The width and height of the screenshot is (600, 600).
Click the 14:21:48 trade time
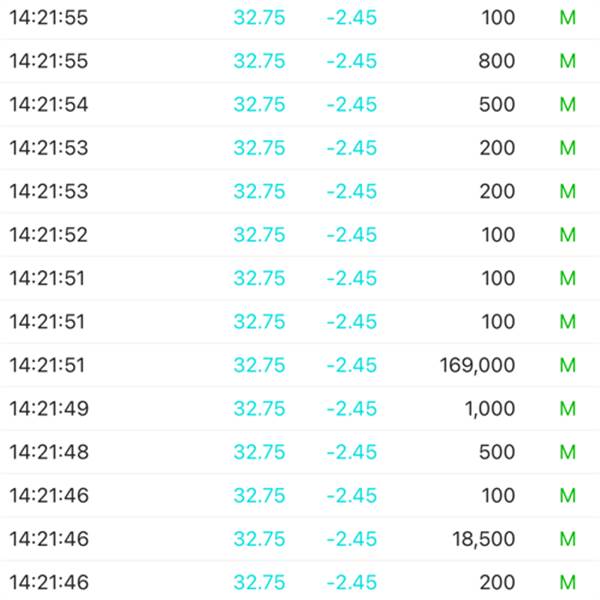coord(49,452)
